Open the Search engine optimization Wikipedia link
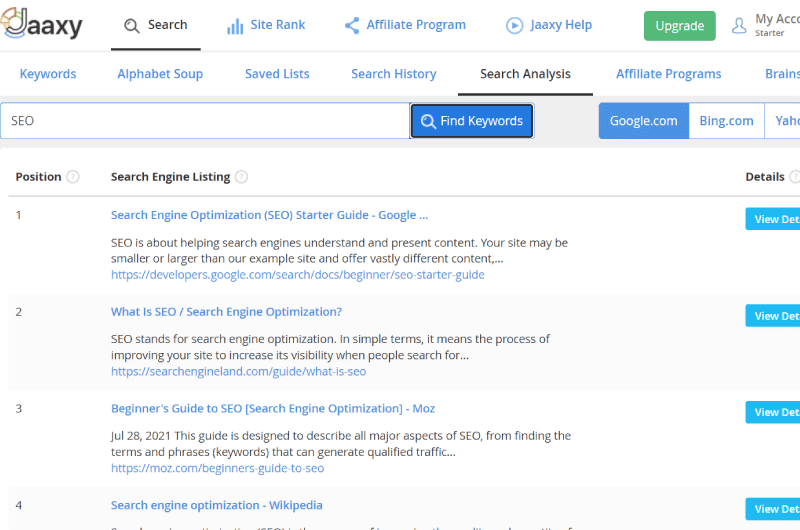The width and height of the screenshot is (800, 530). (216, 506)
